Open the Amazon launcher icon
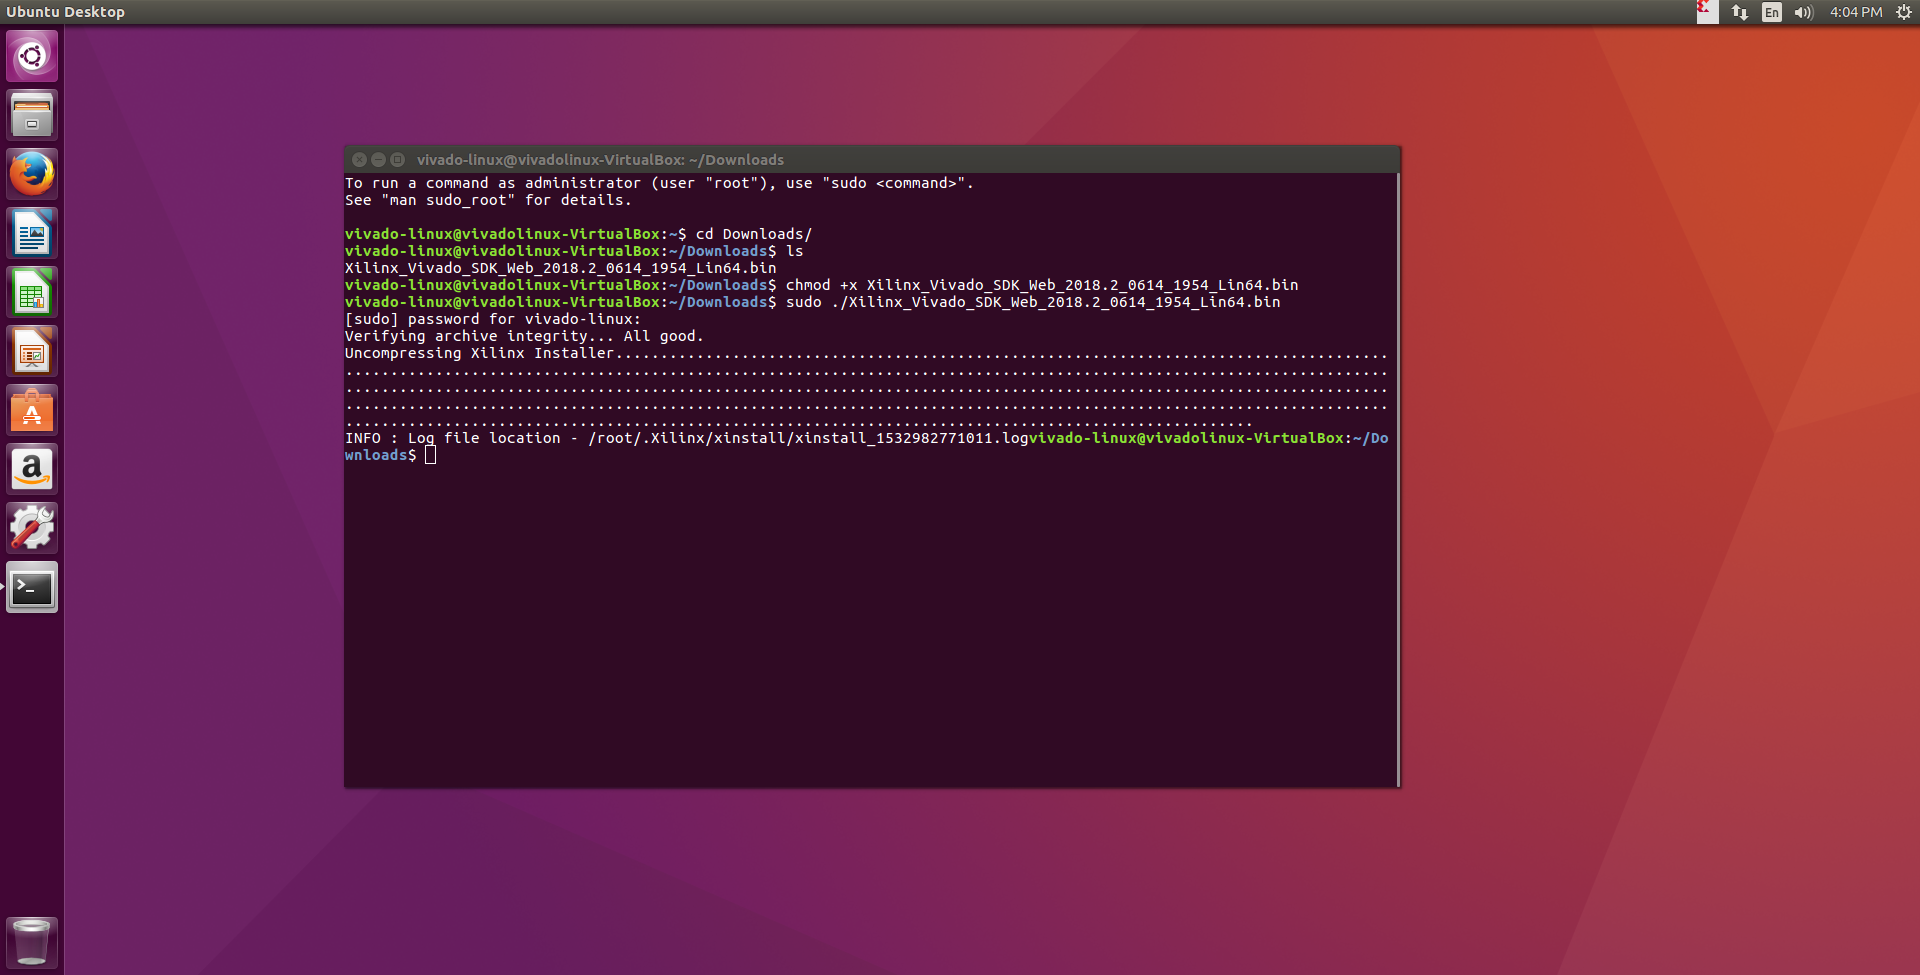The image size is (1920, 975). (32, 469)
